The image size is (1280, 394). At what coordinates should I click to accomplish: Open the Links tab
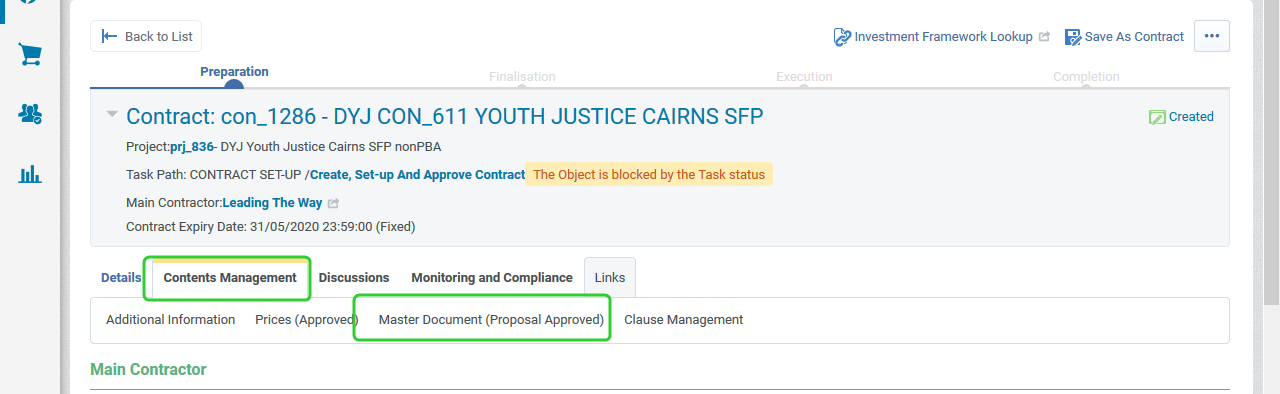click(x=610, y=278)
